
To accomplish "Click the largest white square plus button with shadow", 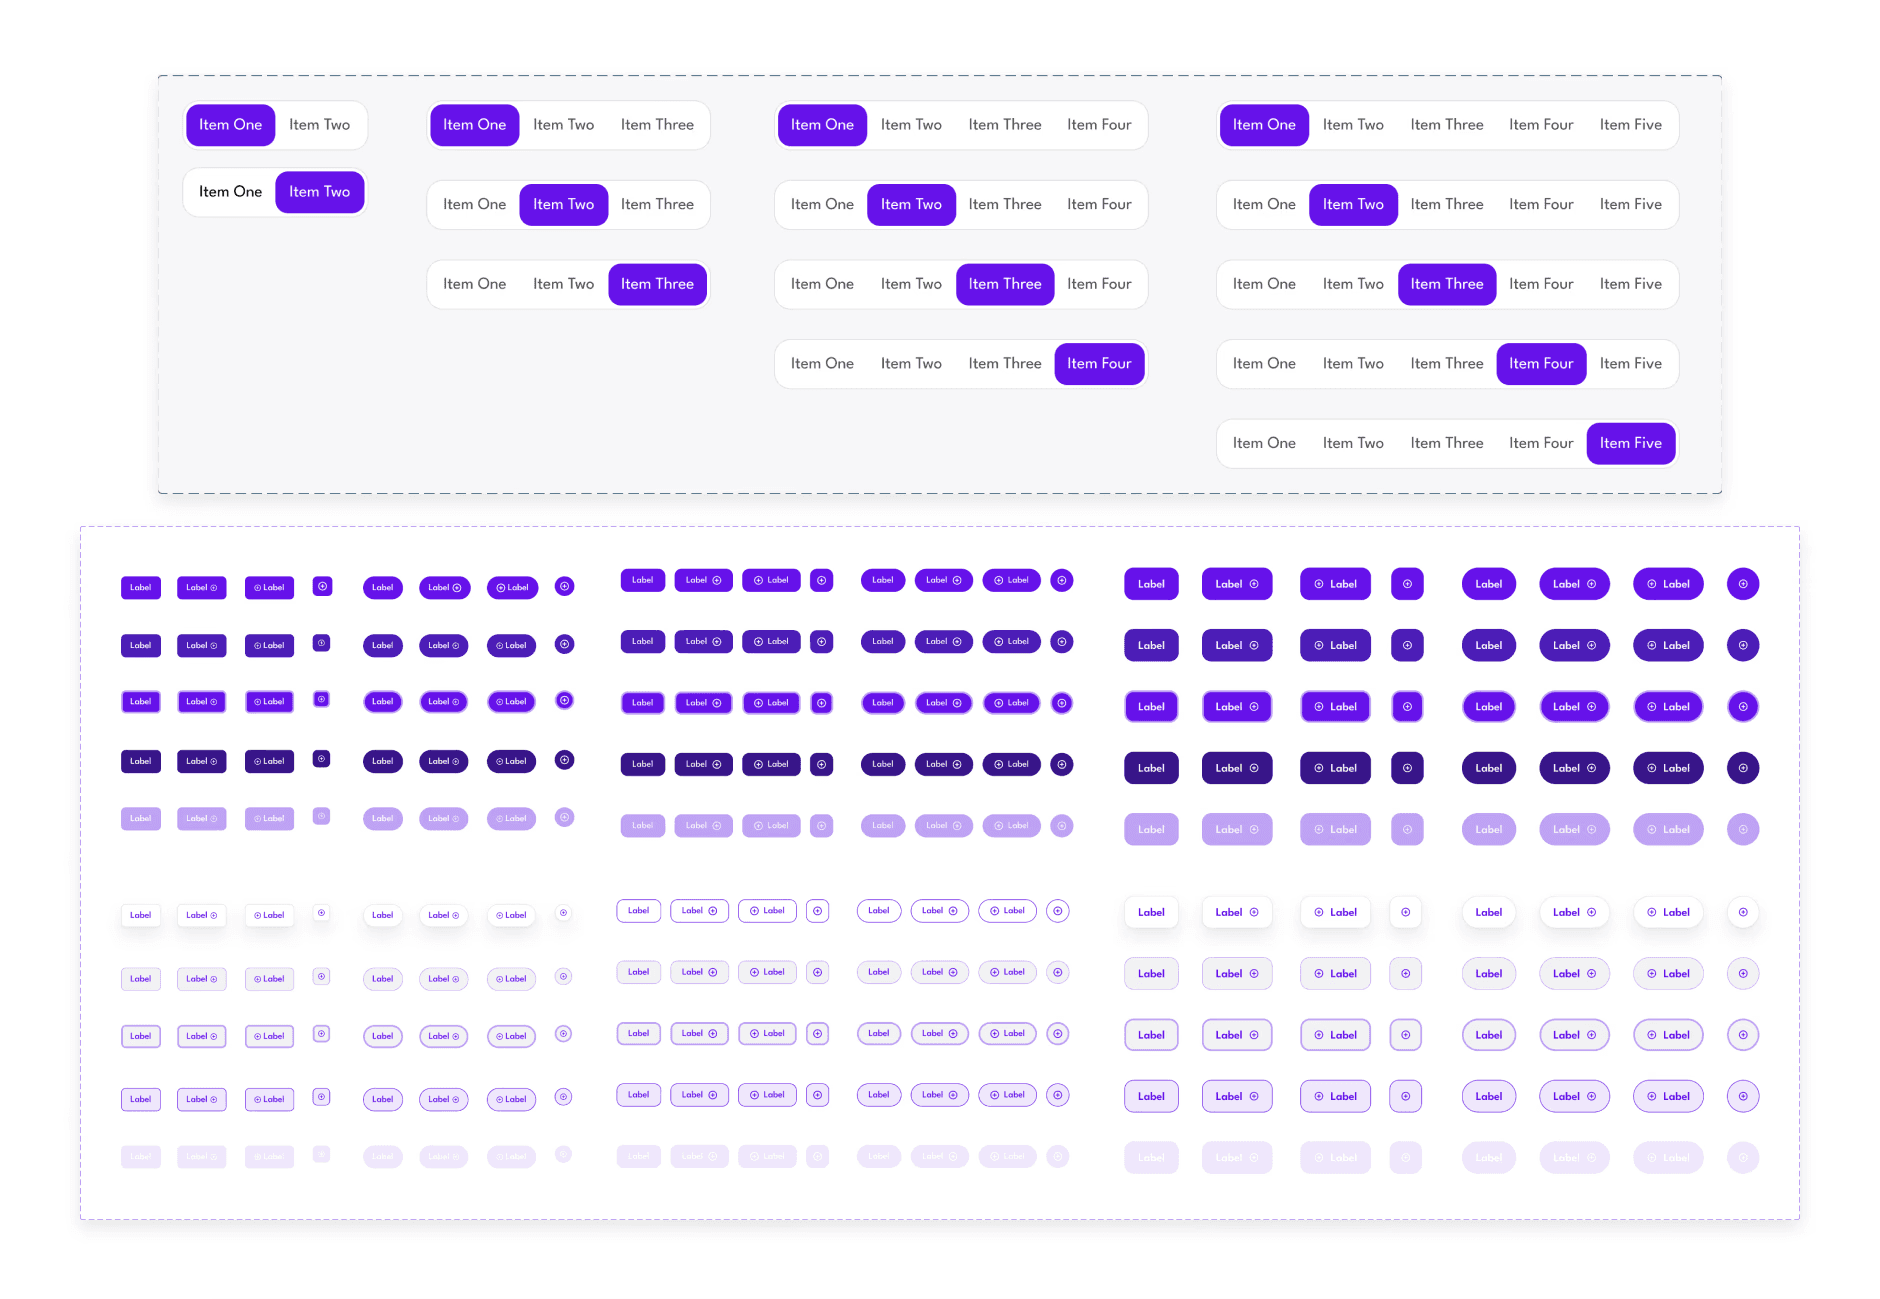I will coord(1406,912).
